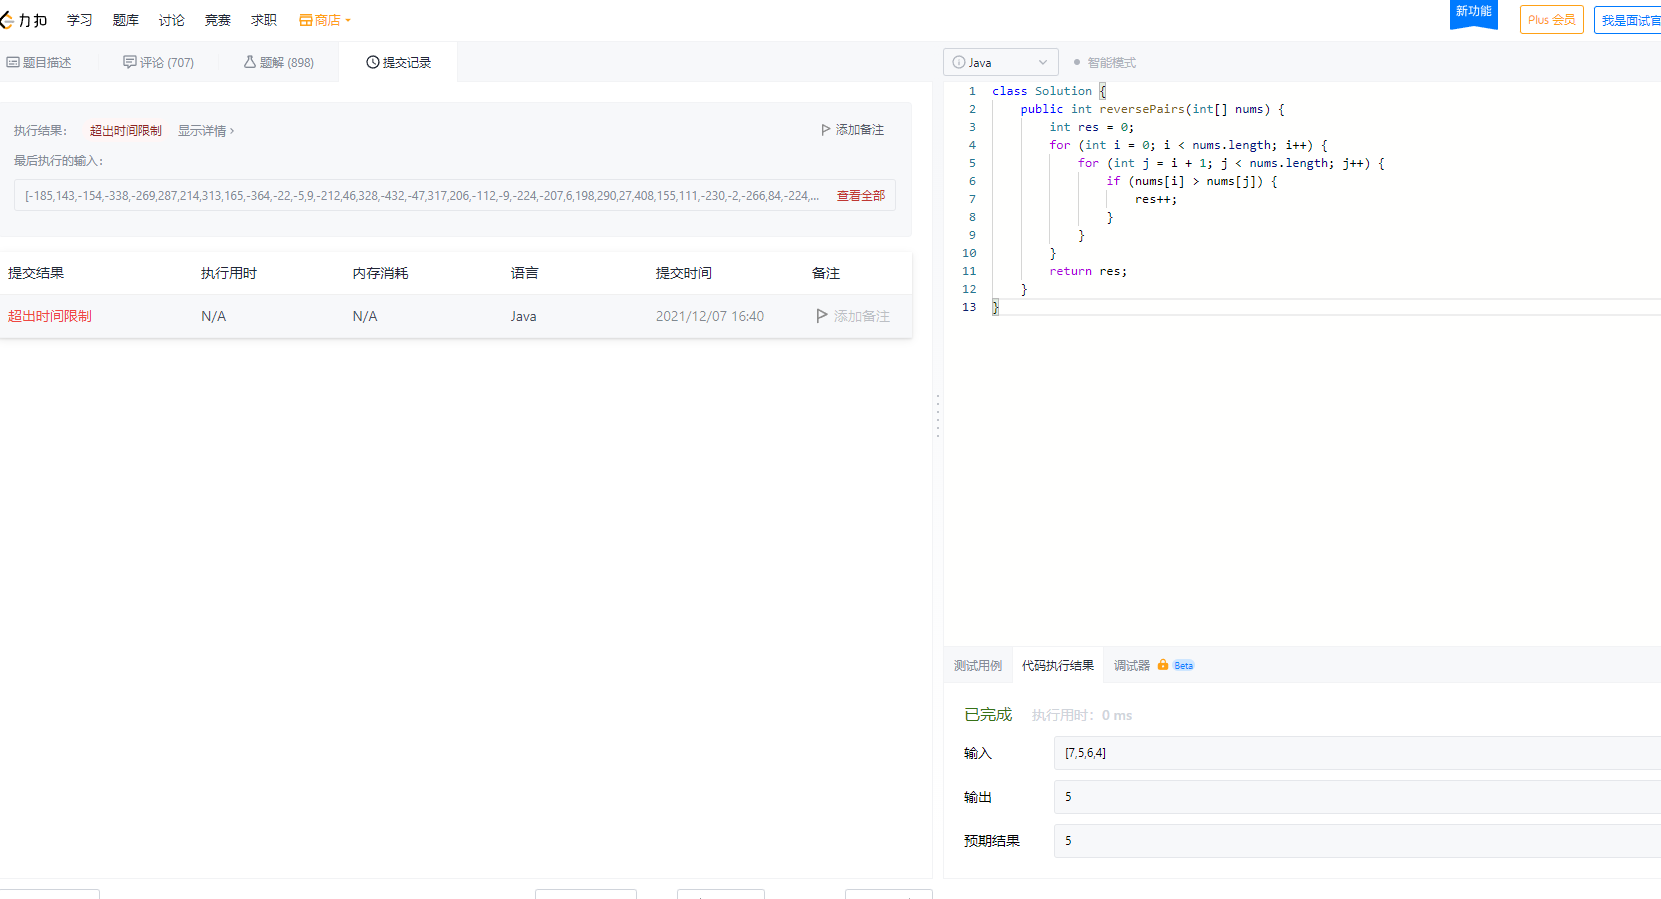Click the 我是面试官 button

1628,20
